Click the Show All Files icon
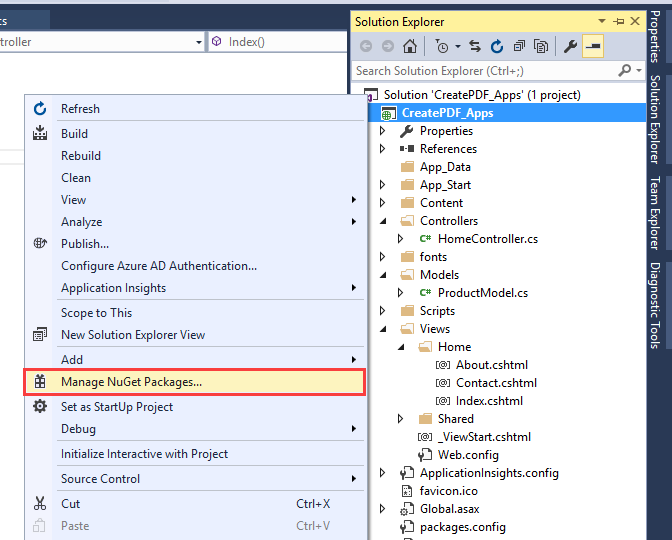Viewport: 672px width, 540px height. click(x=541, y=46)
